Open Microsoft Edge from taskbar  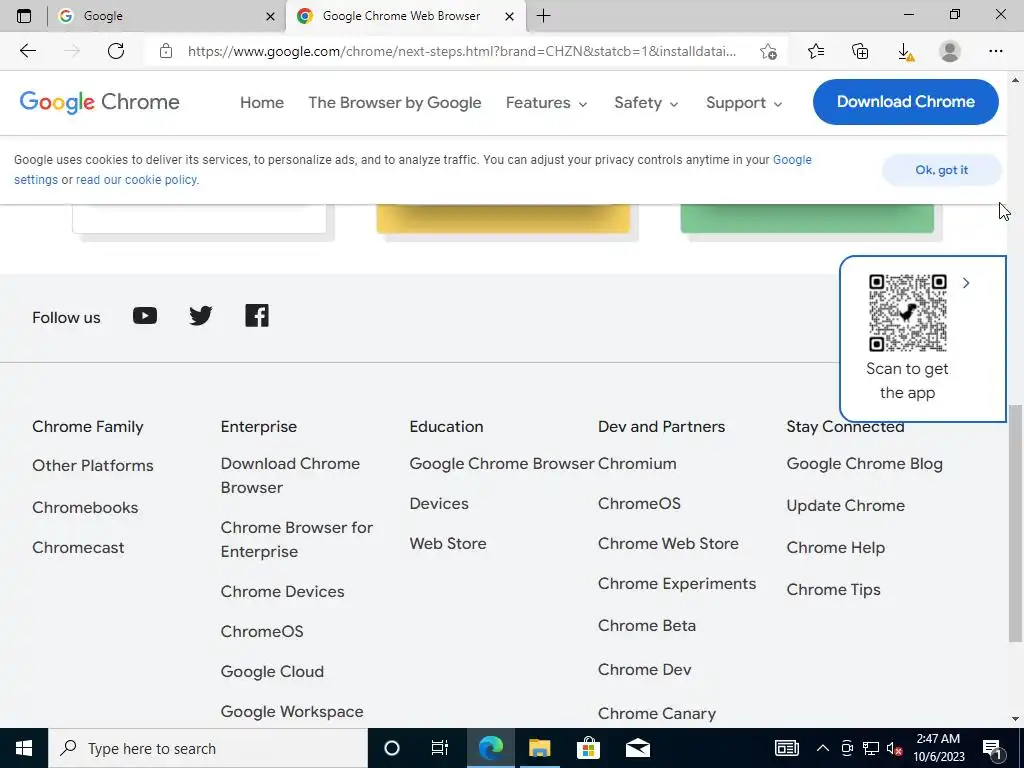(x=490, y=748)
